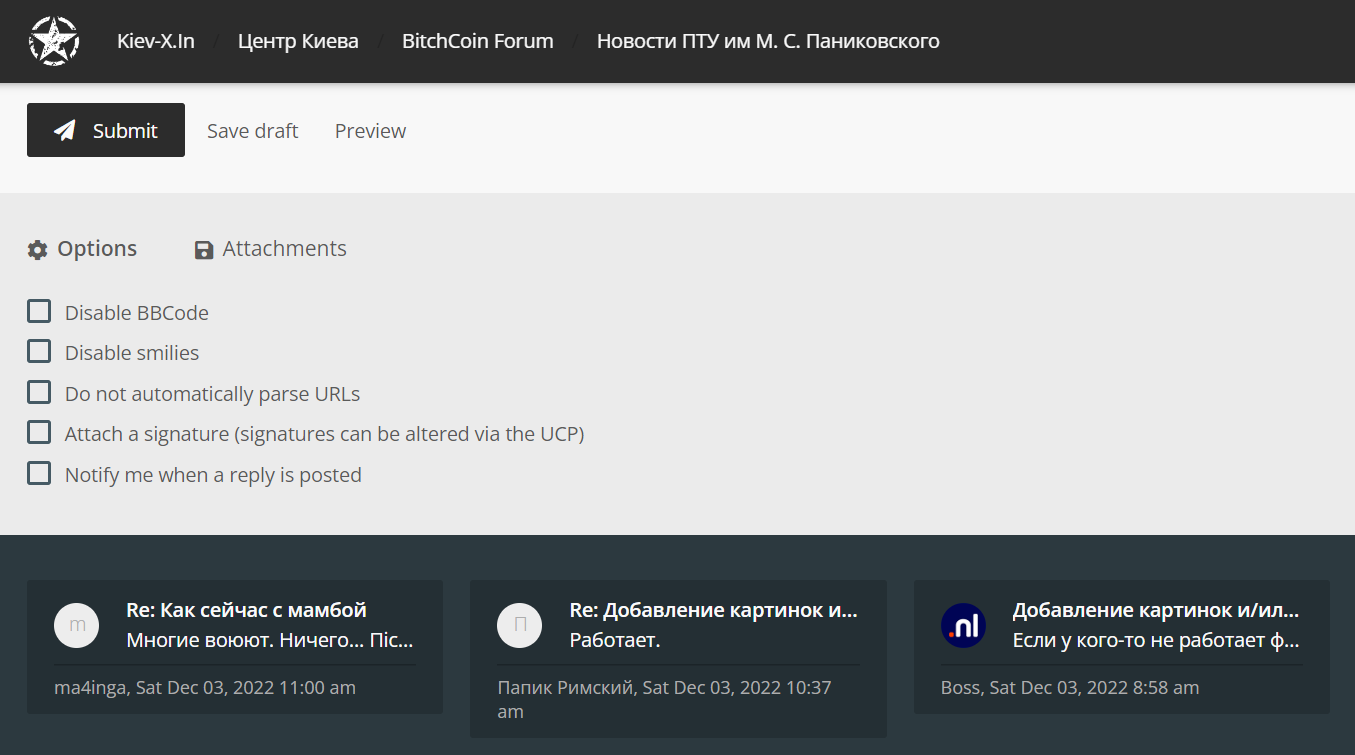Toggle the Attach a signature checkbox
The width and height of the screenshot is (1355, 755).
(x=39, y=433)
